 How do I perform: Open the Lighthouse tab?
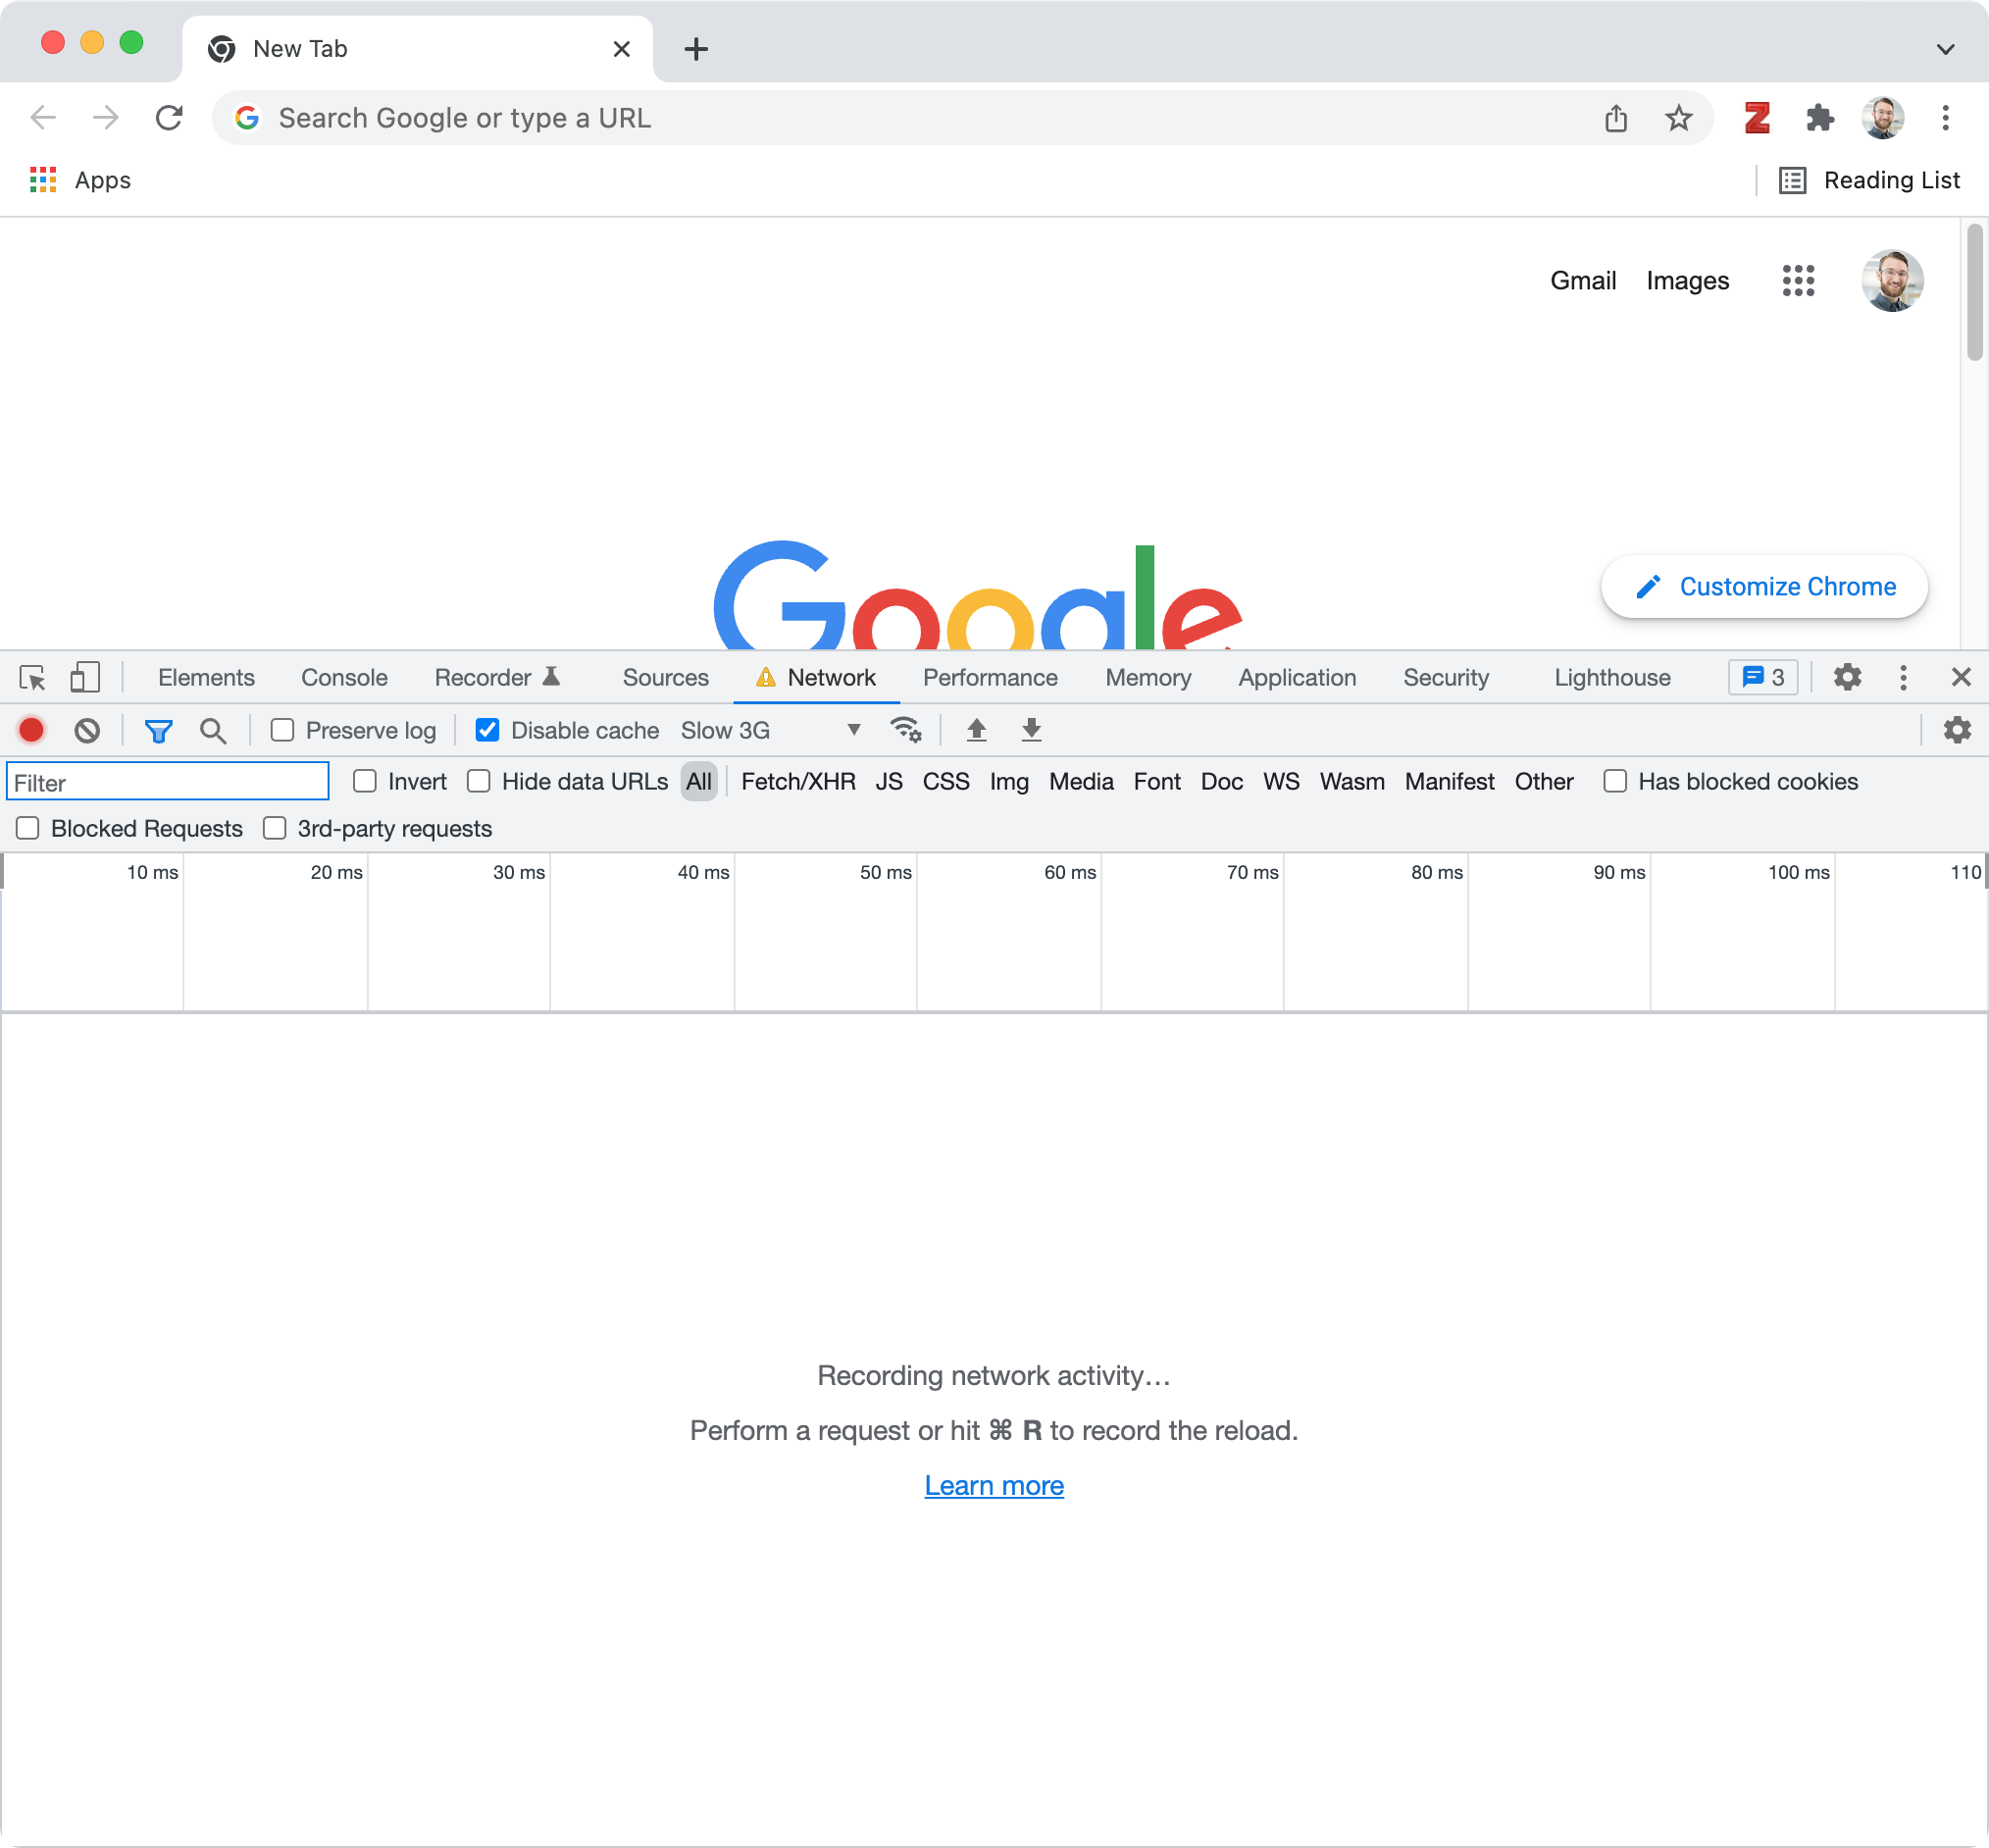[1612, 678]
